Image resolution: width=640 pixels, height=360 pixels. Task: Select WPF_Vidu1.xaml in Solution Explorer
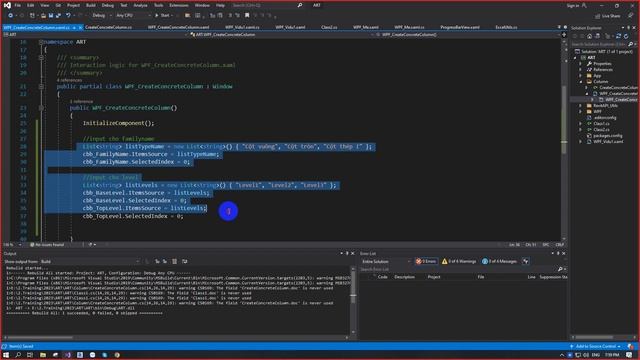click(608, 142)
